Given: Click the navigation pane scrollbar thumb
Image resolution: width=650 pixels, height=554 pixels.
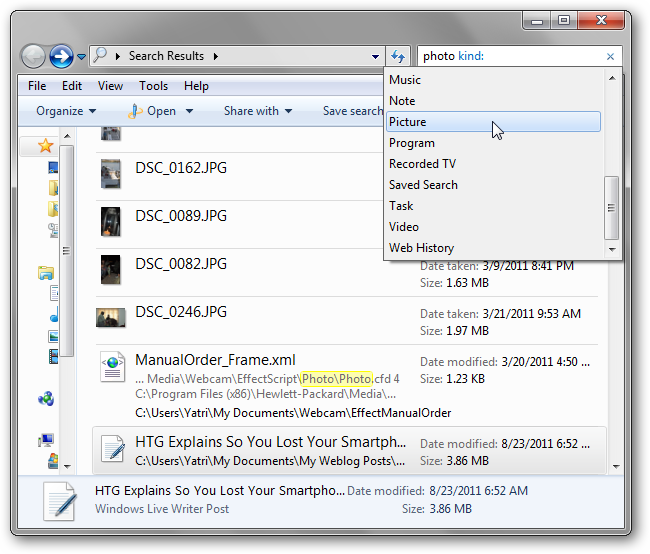Looking at the screenshot, I should click(66, 251).
